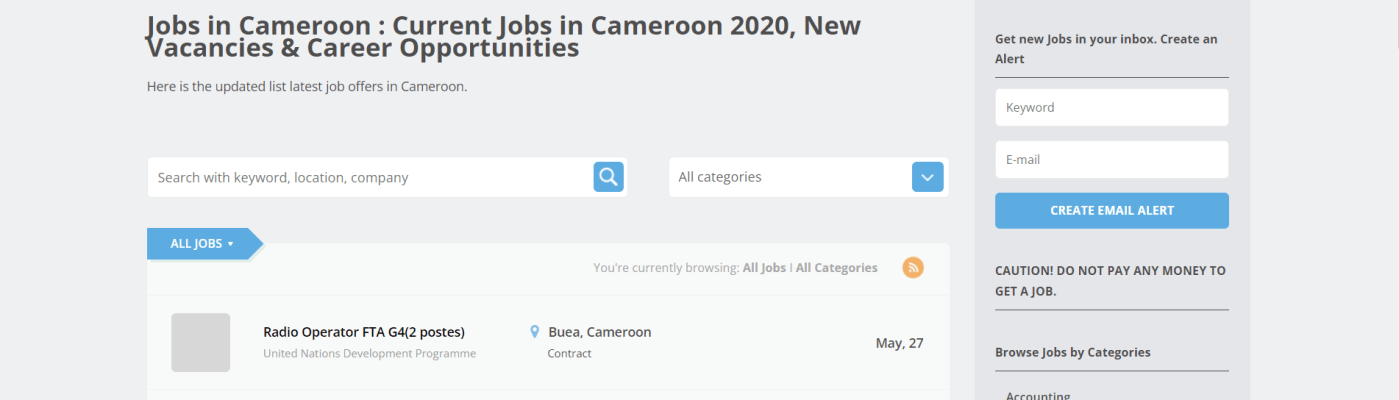Image resolution: width=1399 pixels, height=400 pixels.
Task: Click the Contract job type label
Action: tap(569, 353)
